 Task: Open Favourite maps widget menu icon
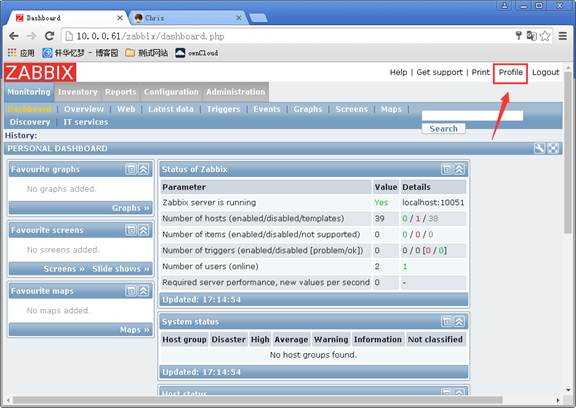(131, 291)
